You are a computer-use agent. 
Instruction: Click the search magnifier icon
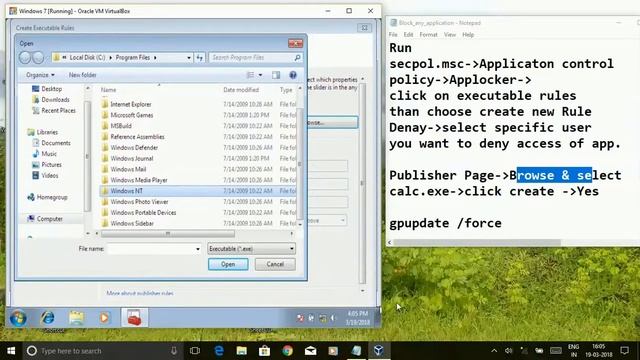[x=298, y=58]
